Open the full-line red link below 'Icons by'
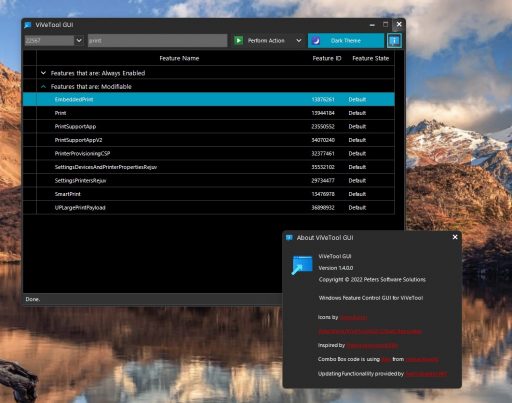 coord(370,332)
